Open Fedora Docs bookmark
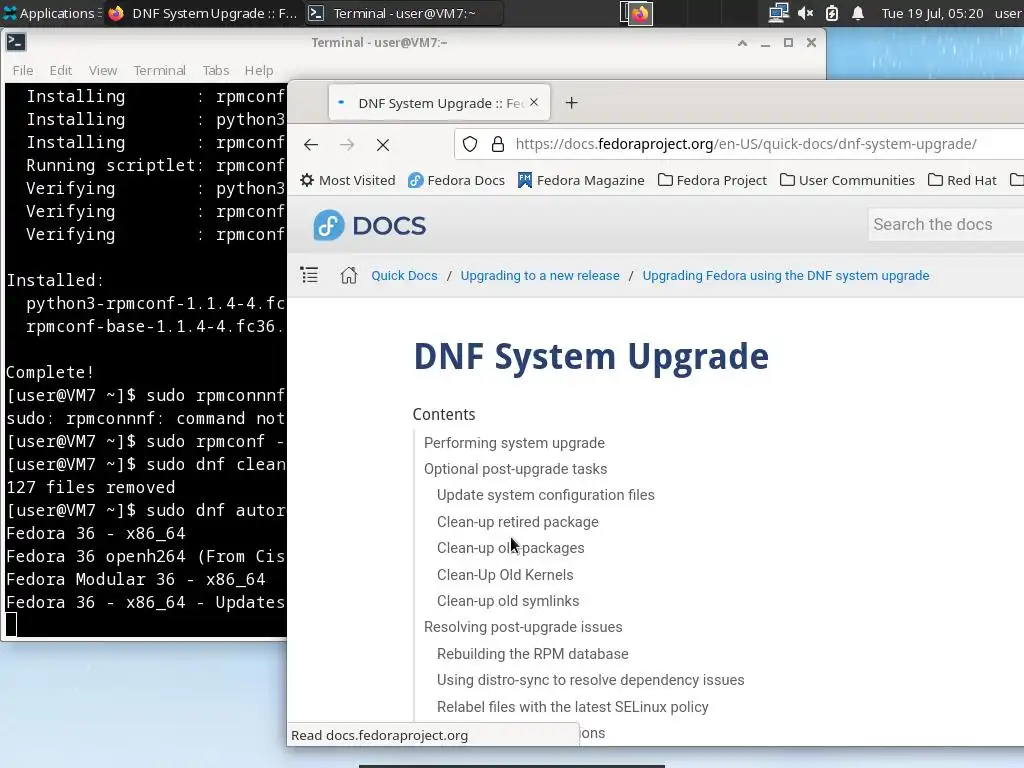The width and height of the screenshot is (1024, 768). pyautogui.click(x=456, y=180)
